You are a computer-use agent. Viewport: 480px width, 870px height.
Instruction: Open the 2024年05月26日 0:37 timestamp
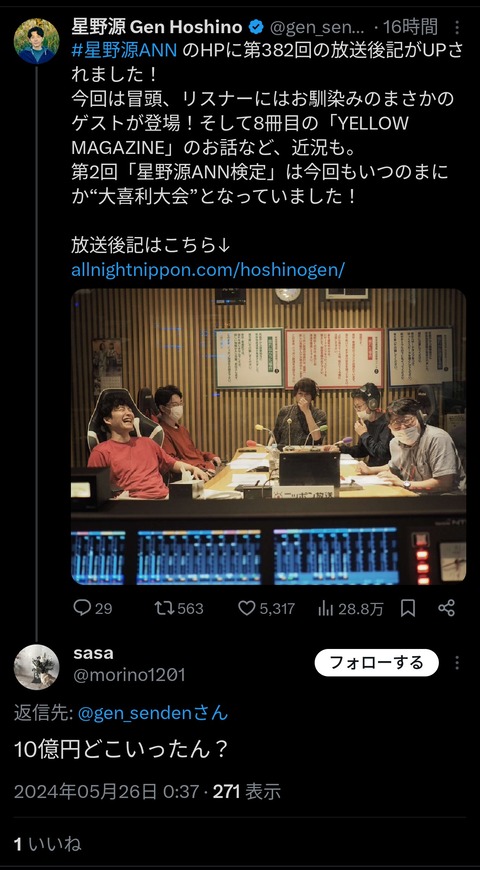point(106,791)
